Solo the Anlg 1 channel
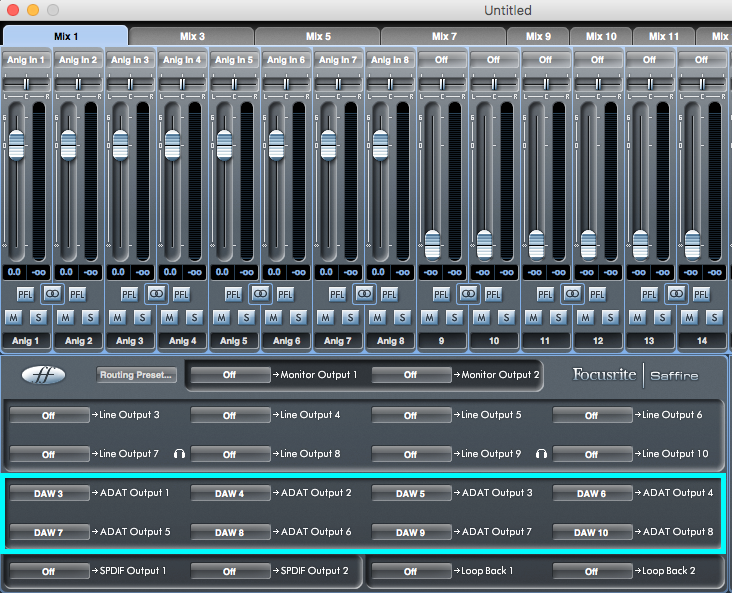This screenshot has height=593, width=732. [38, 318]
